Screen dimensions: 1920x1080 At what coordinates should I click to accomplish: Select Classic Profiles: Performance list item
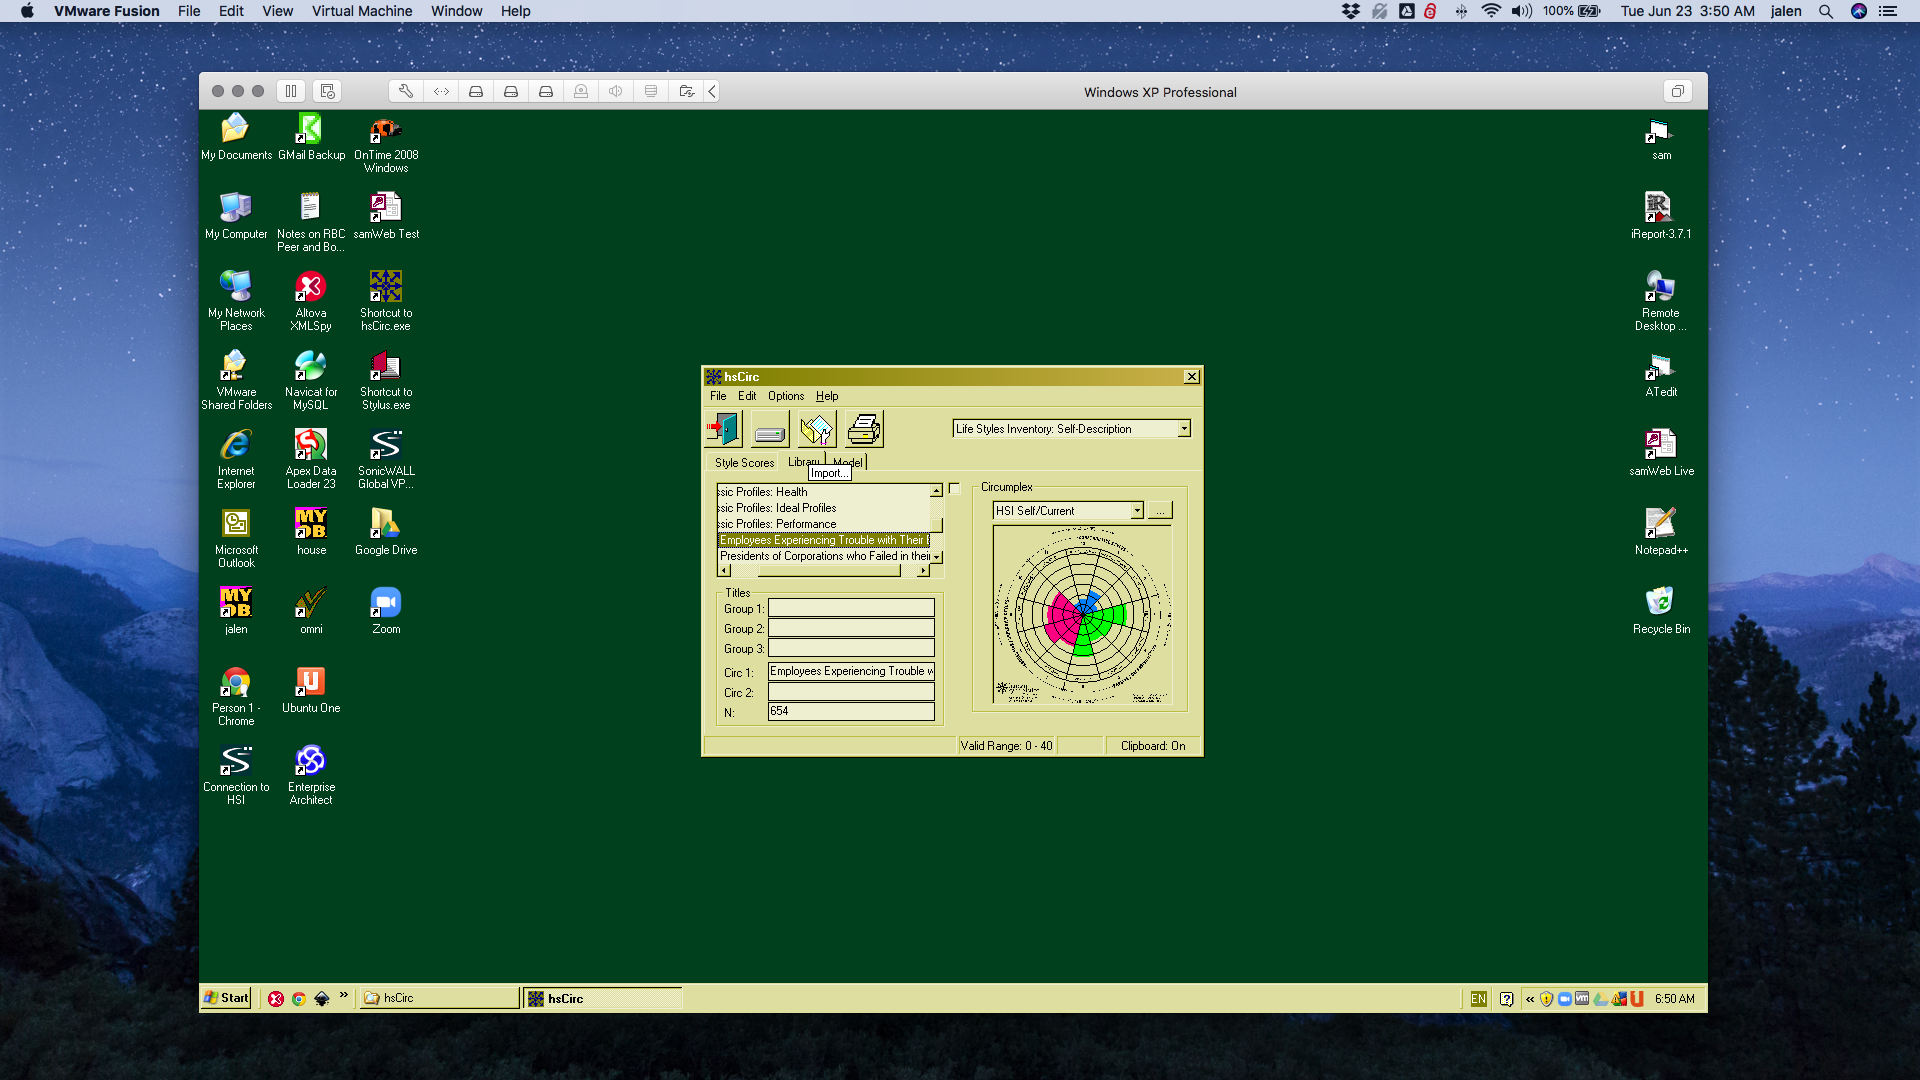(x=823, y=524)
